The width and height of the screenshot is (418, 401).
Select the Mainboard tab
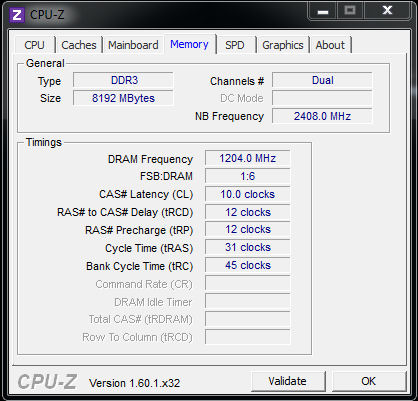(x=133, y=45)
